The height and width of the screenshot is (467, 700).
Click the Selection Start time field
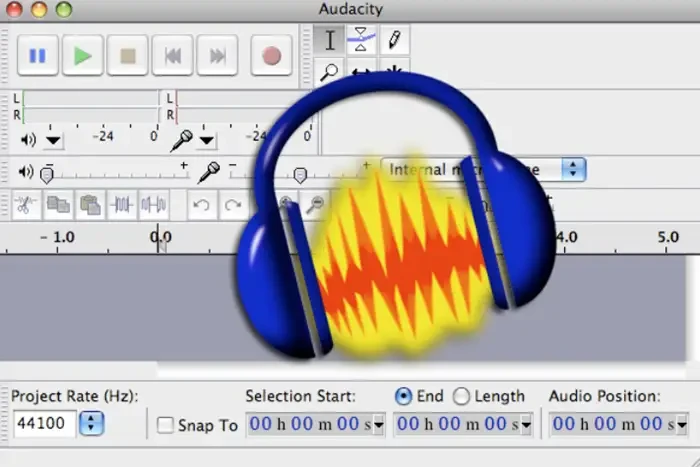[309, 424]
